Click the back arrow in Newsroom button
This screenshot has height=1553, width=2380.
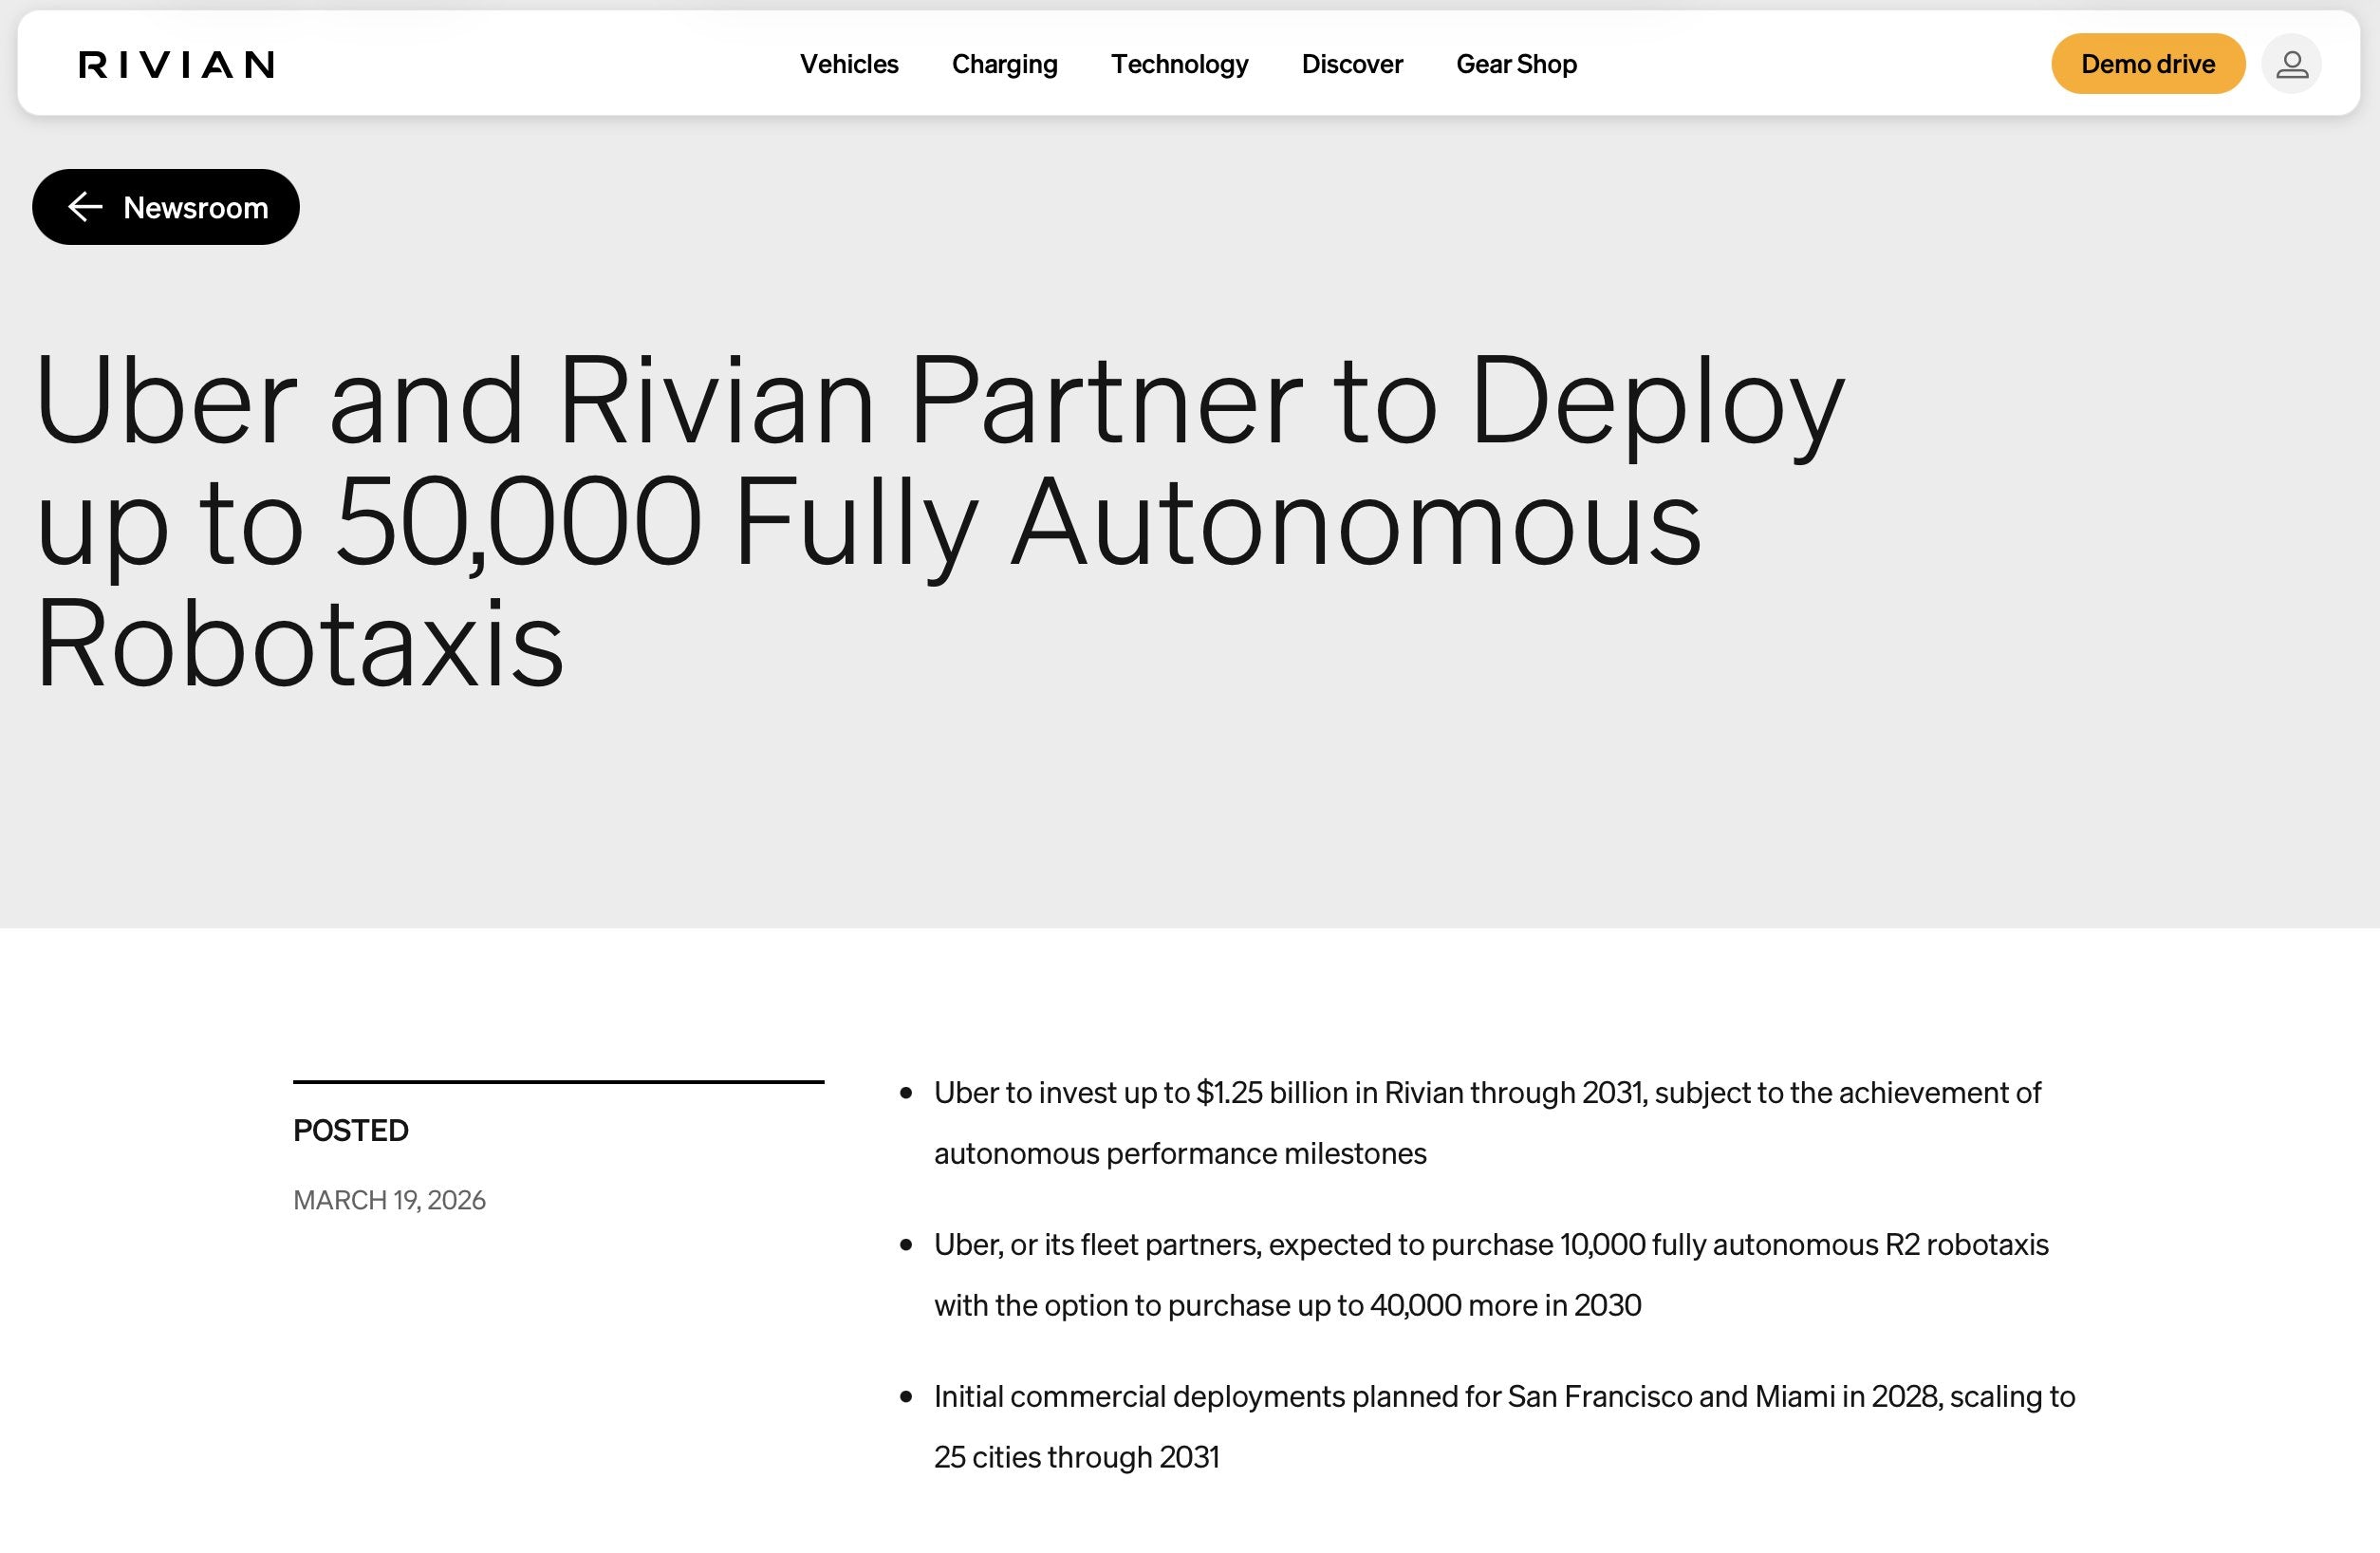click(85, 207)
